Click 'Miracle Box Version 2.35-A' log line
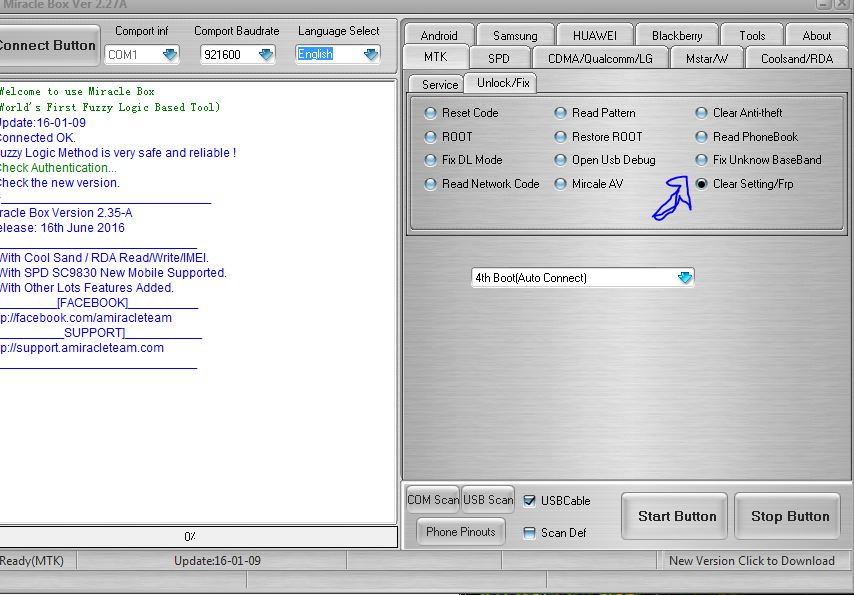Screen dimensions: 854x595 click(66, 213)
